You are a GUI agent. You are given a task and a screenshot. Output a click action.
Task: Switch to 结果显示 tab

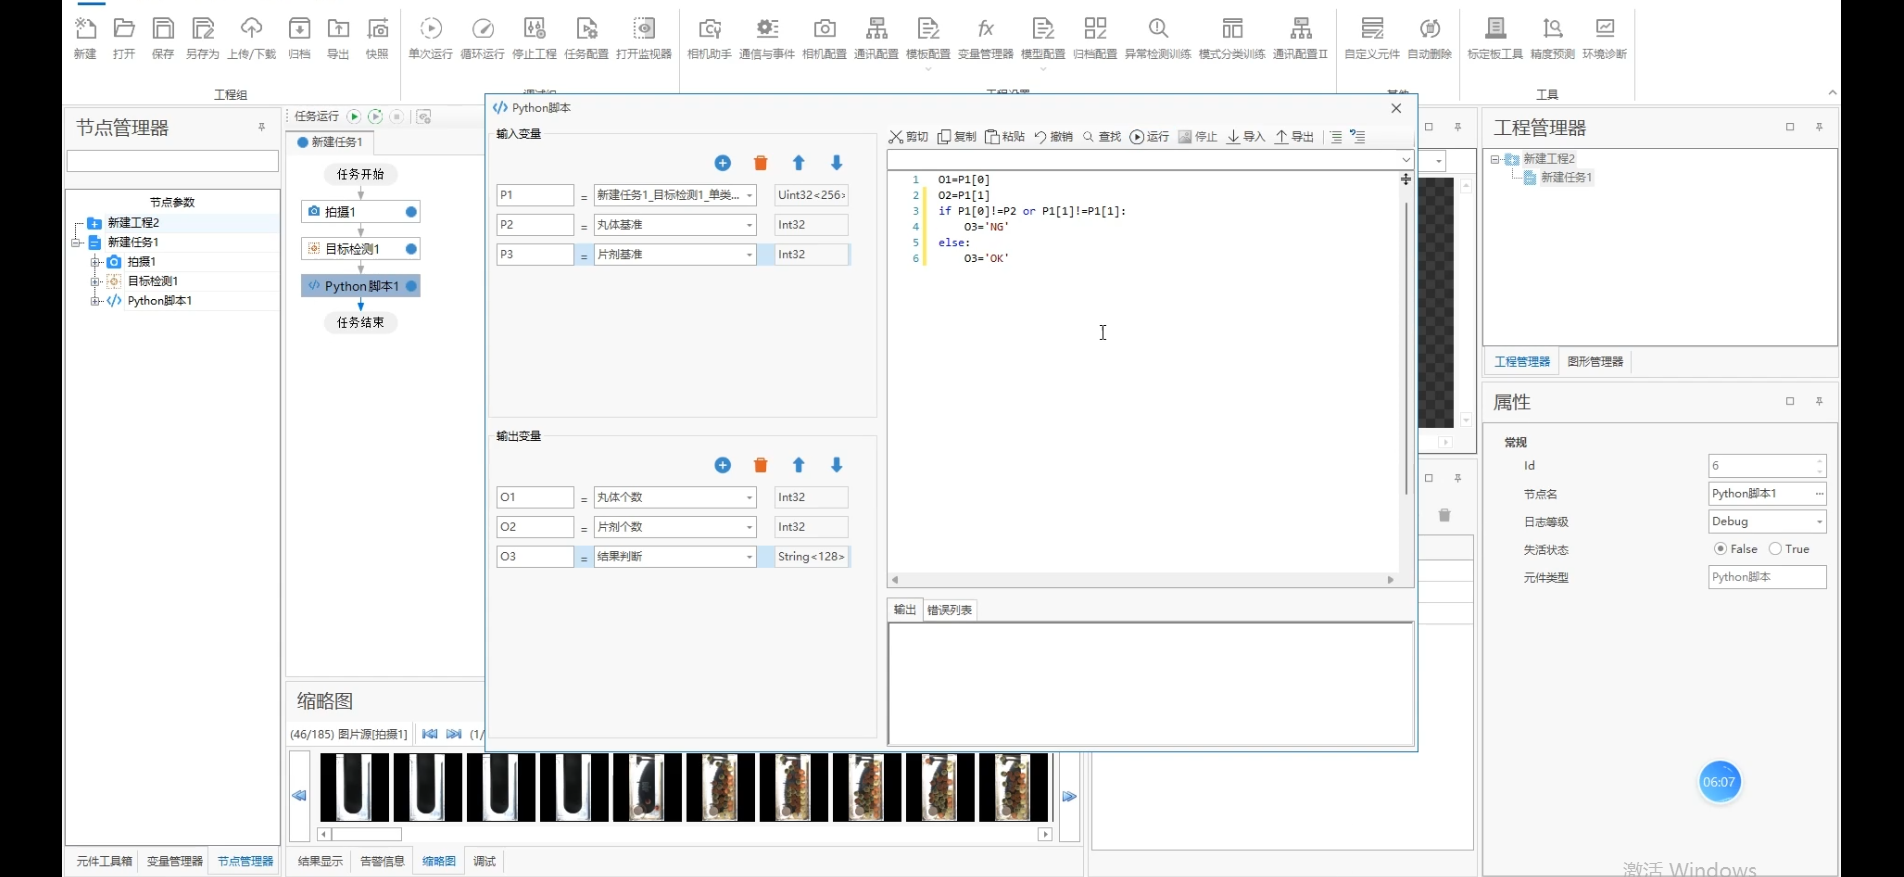point(320,861)
